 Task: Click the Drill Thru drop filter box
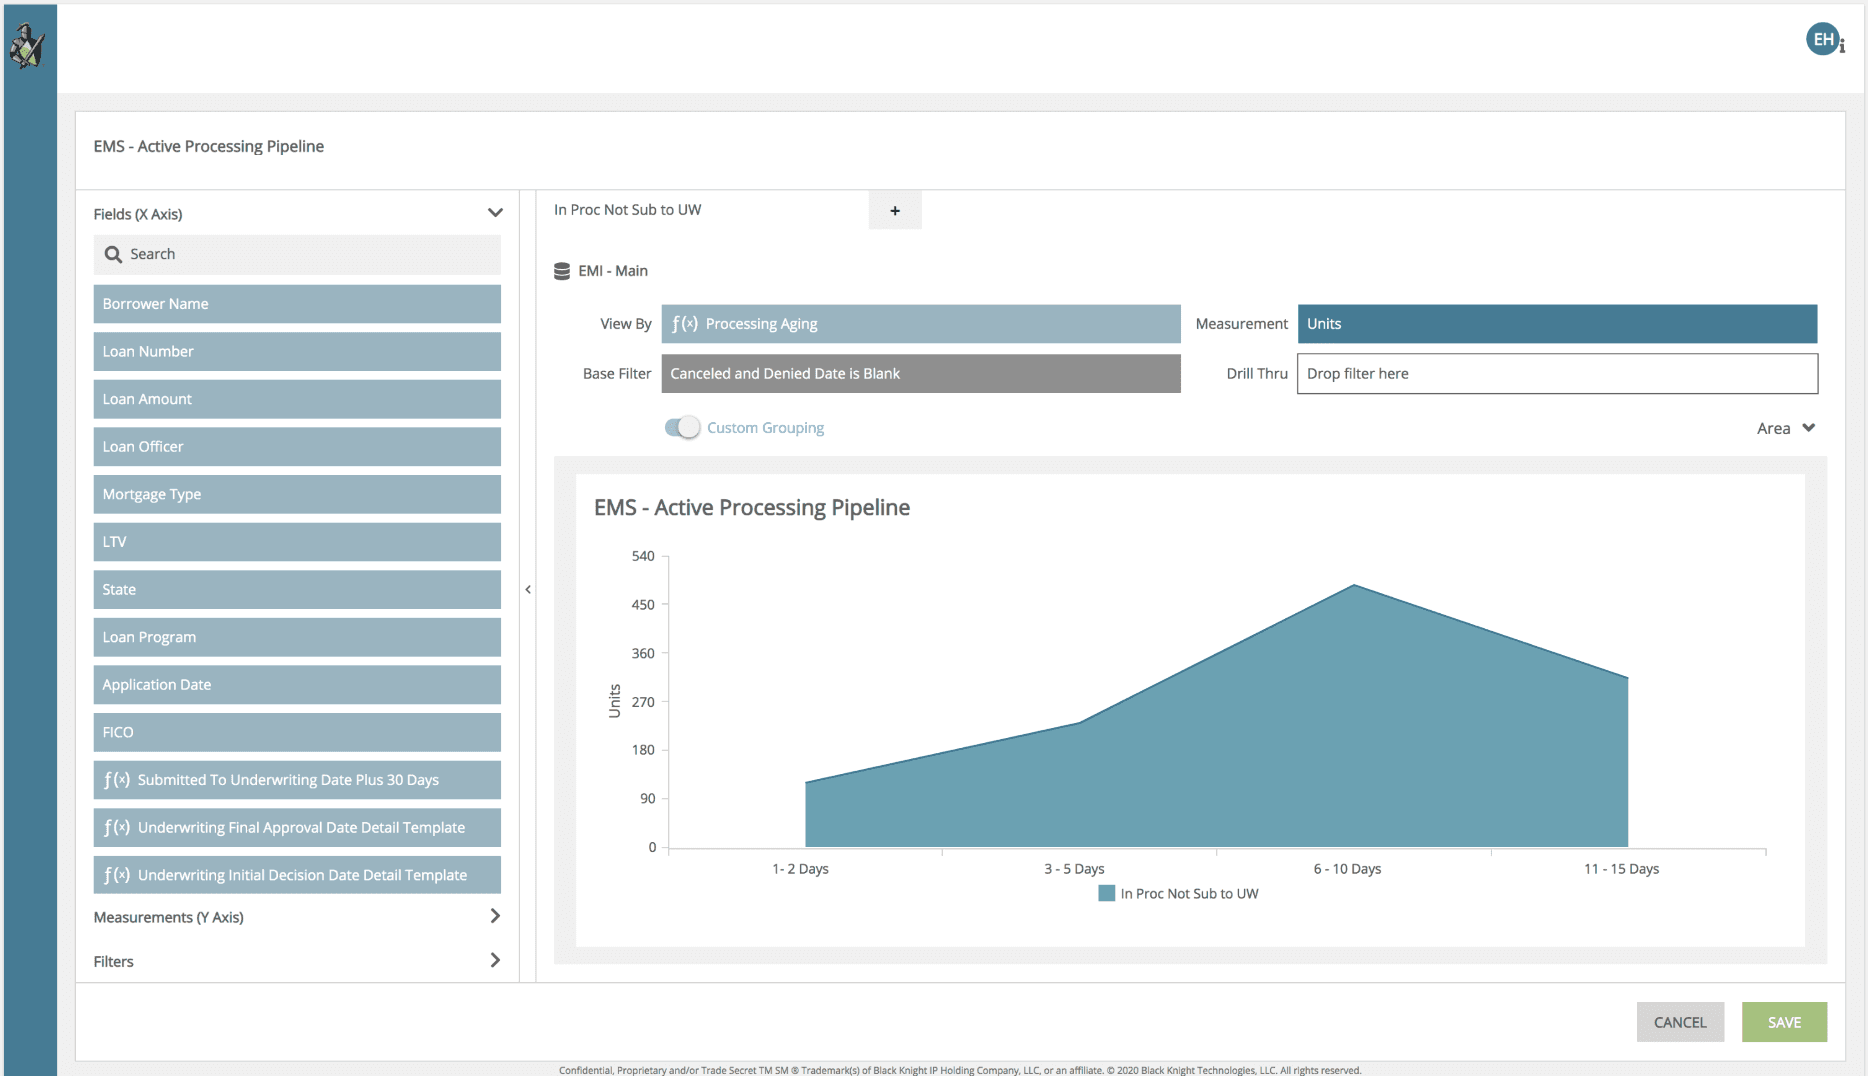[x=1557, y=374]
